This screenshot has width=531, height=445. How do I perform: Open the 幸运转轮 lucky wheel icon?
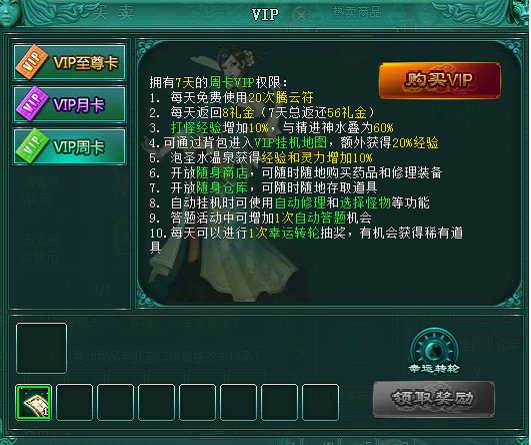pos(434,351)
